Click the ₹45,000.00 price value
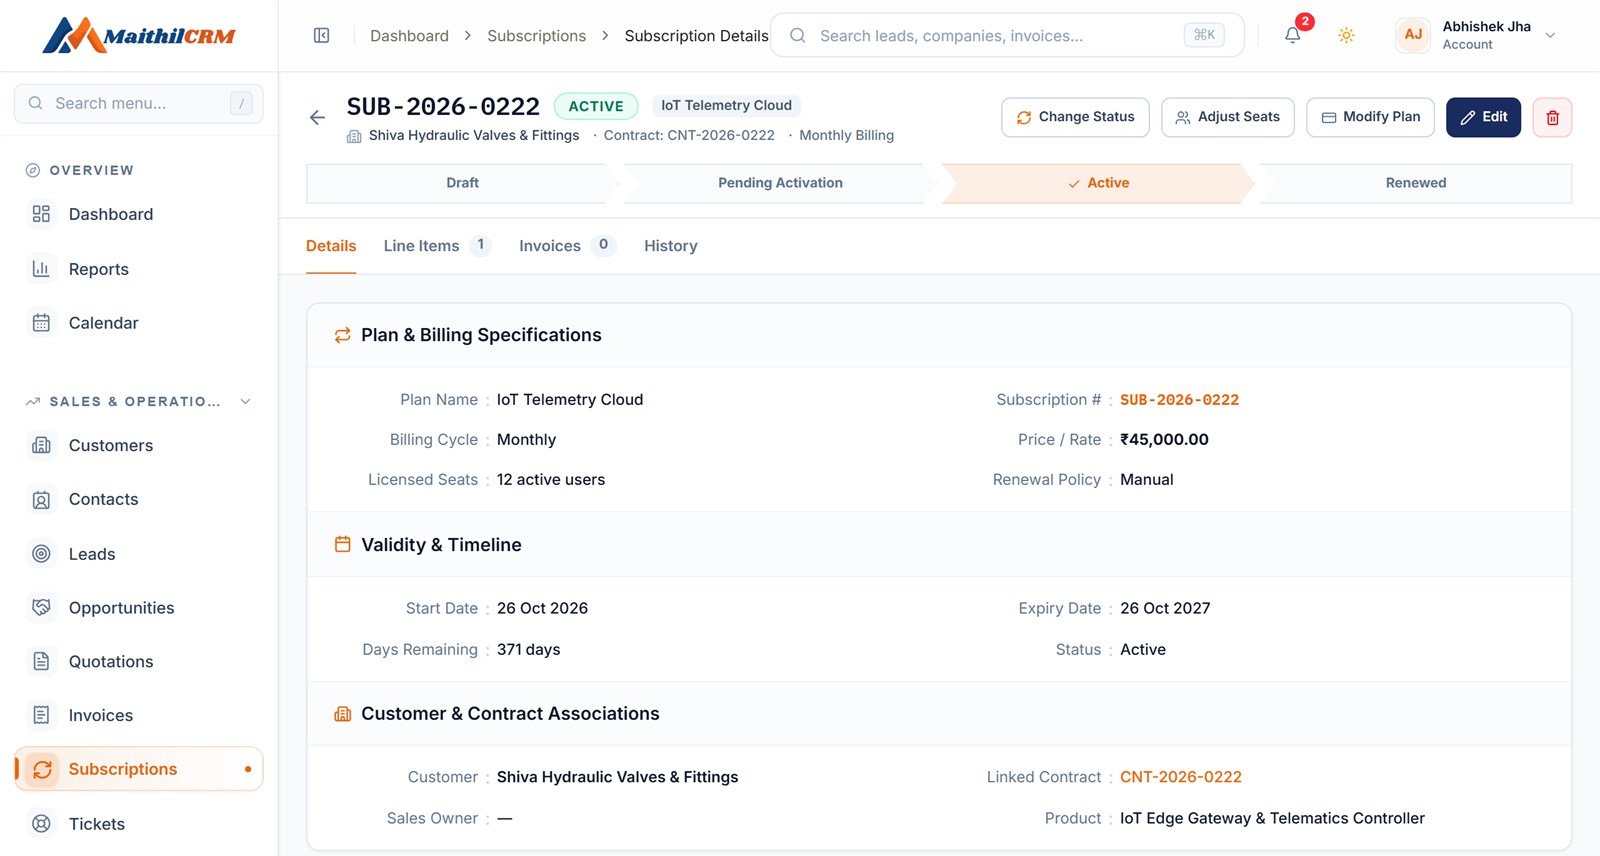The width and height of the screenshot is (1600, 856). tap(1165, 440)
